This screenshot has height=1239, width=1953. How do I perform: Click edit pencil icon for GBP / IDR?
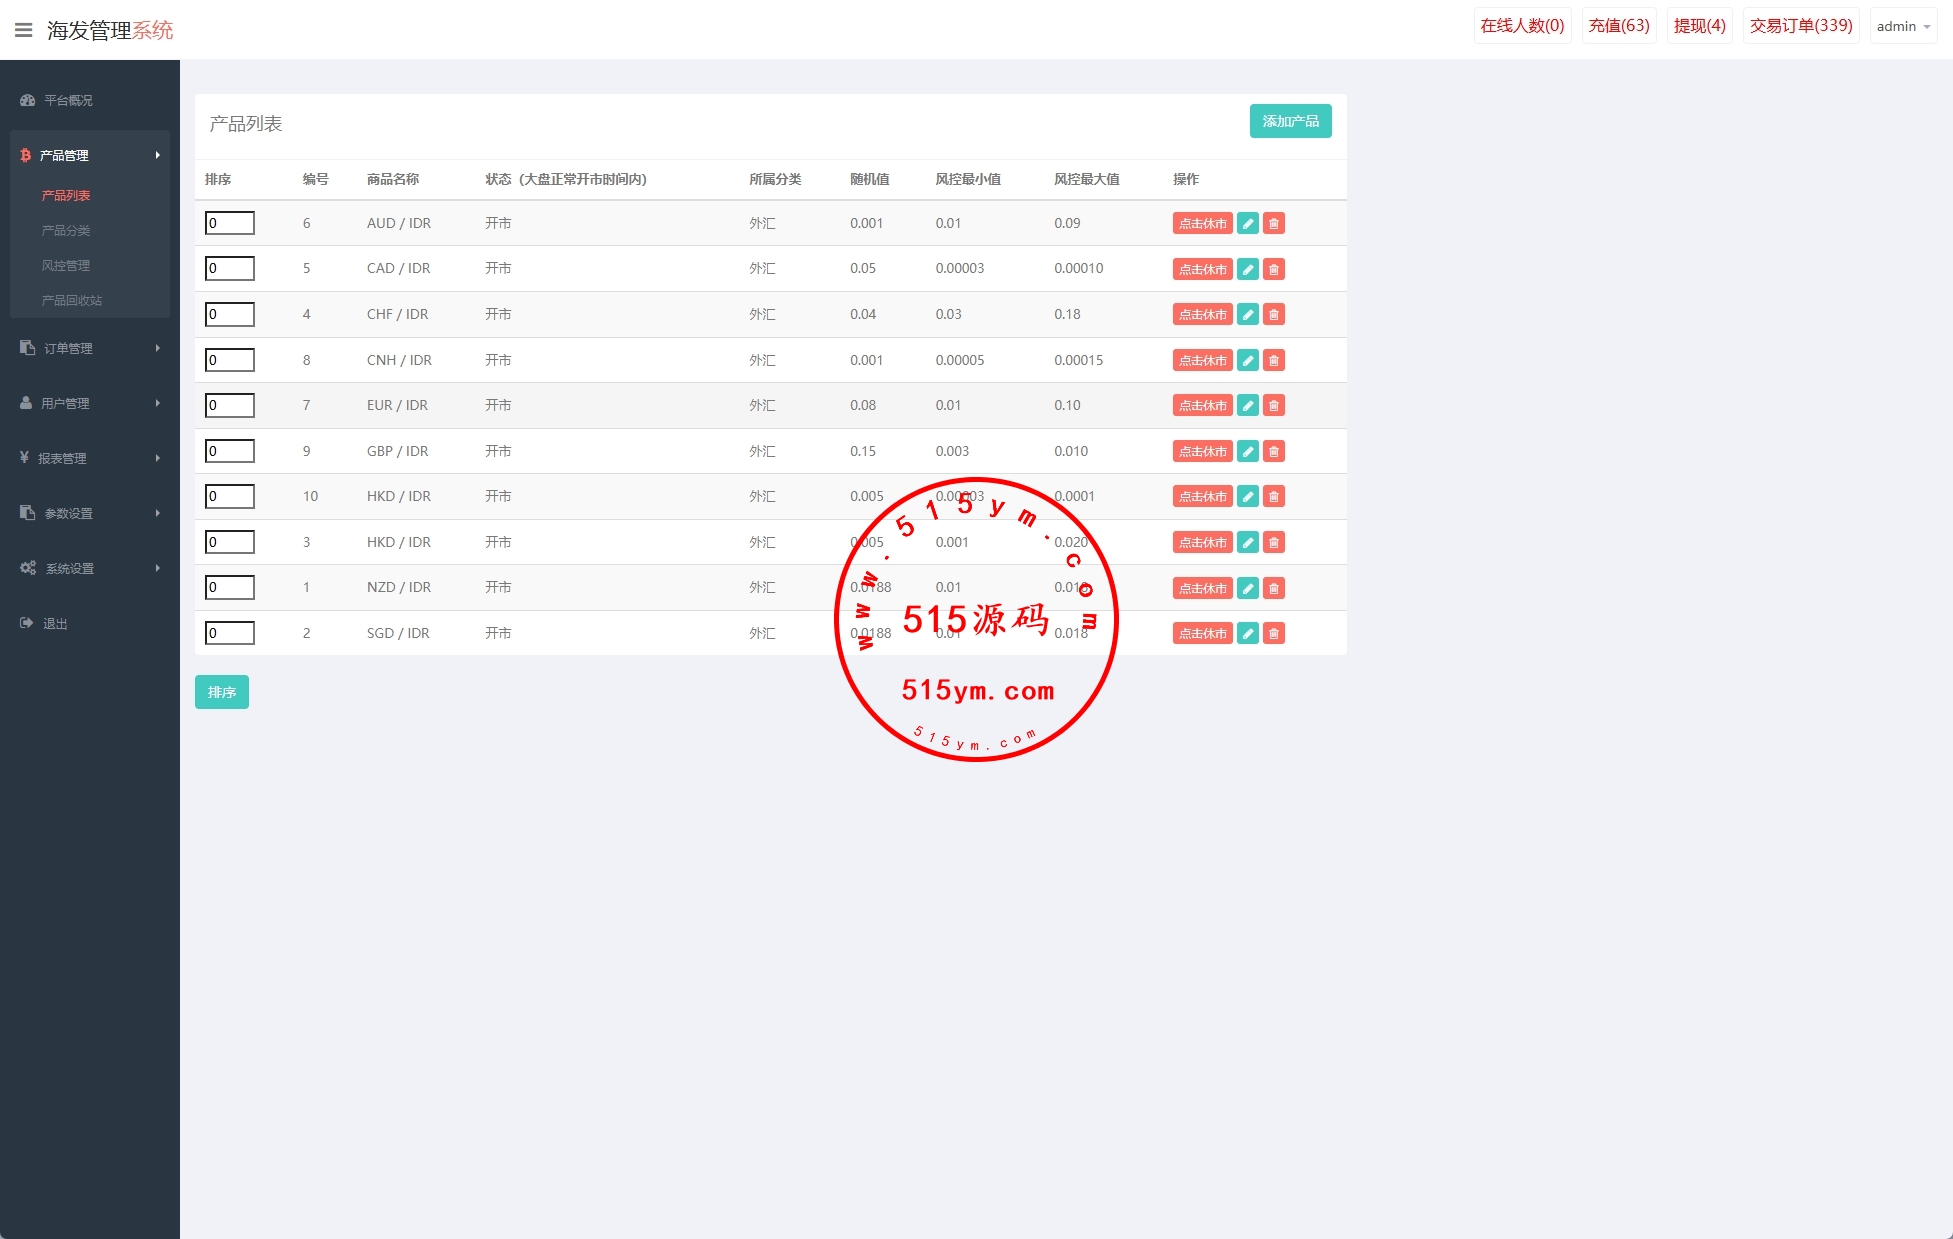coord(1247,451)
